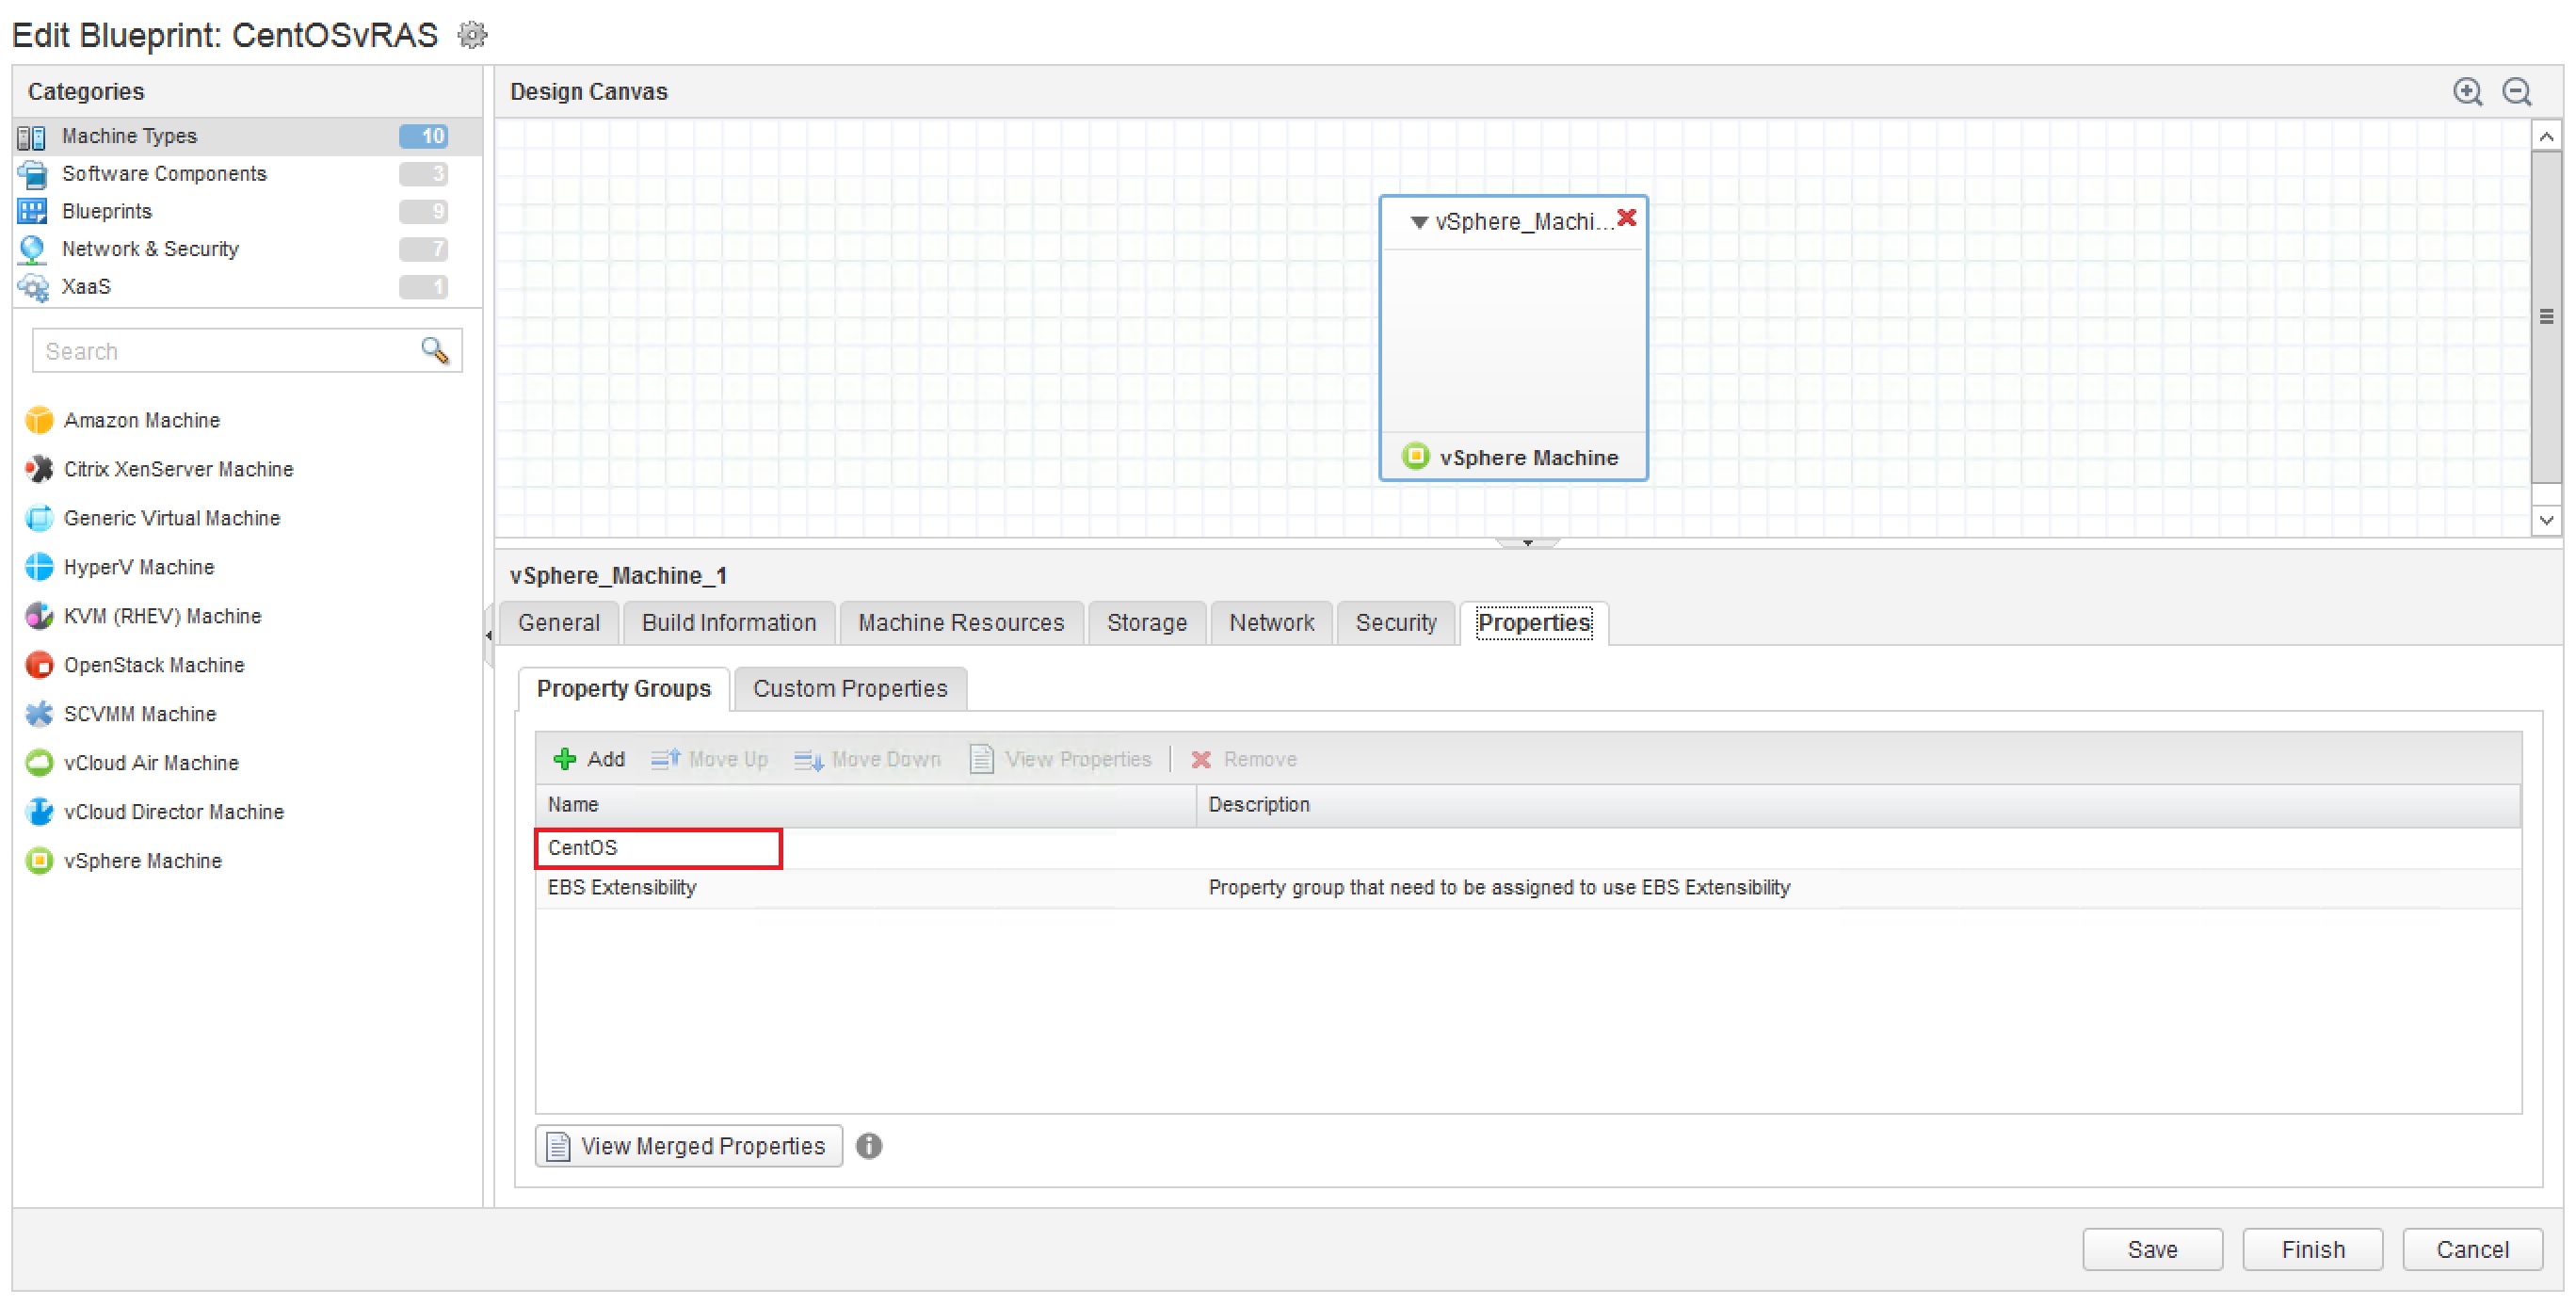Click canvas scrollbar down arrow
The height and width of the screenshot is (1305, 2576).
click(2546, 520)
